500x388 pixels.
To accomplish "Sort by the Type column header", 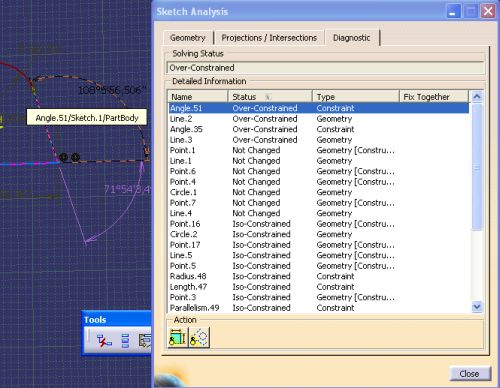I will [356, 97].
